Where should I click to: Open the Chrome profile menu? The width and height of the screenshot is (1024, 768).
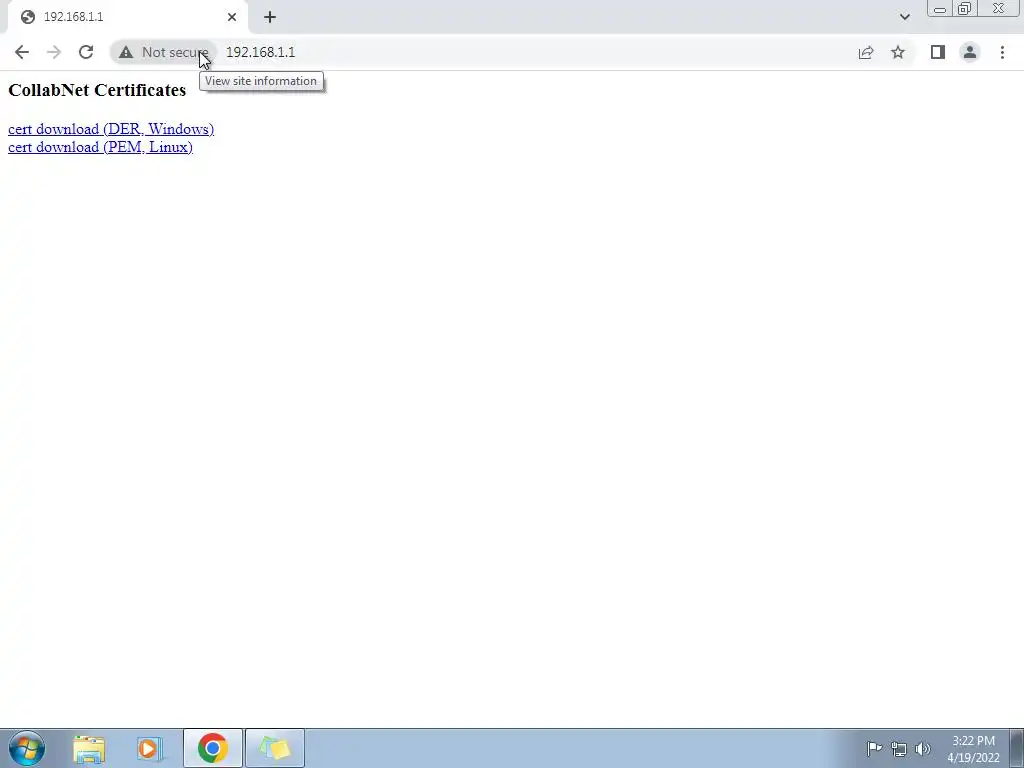970,52
